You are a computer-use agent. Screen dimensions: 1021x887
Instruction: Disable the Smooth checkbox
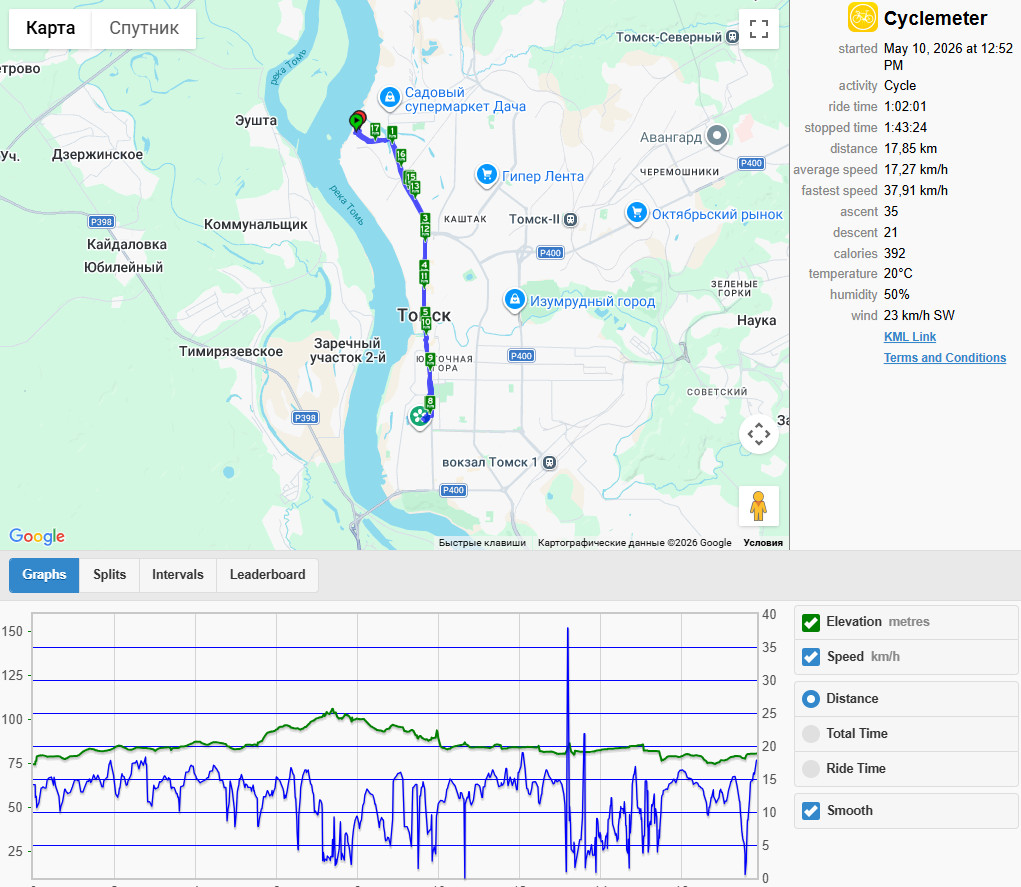click(x=811, y=811)
